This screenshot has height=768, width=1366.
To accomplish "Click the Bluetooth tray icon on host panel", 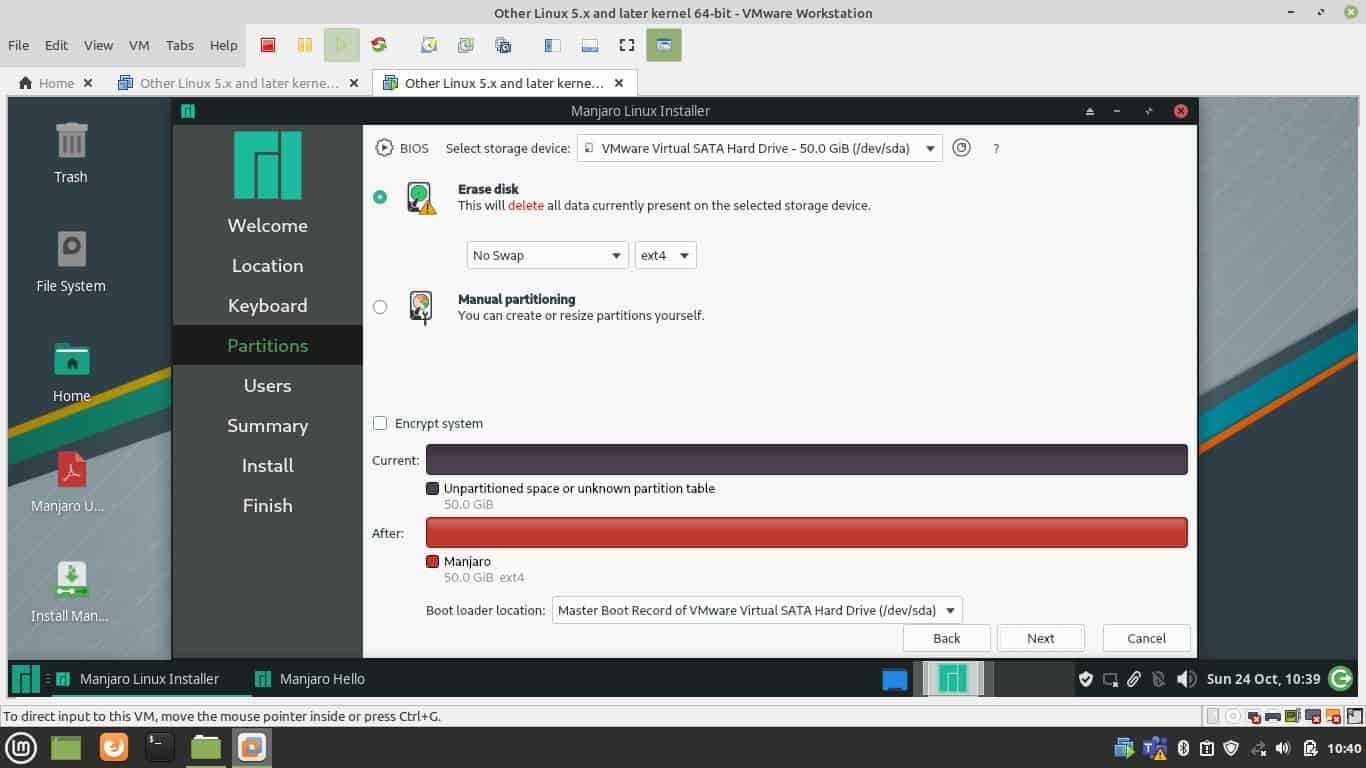I will point(1182,748).
